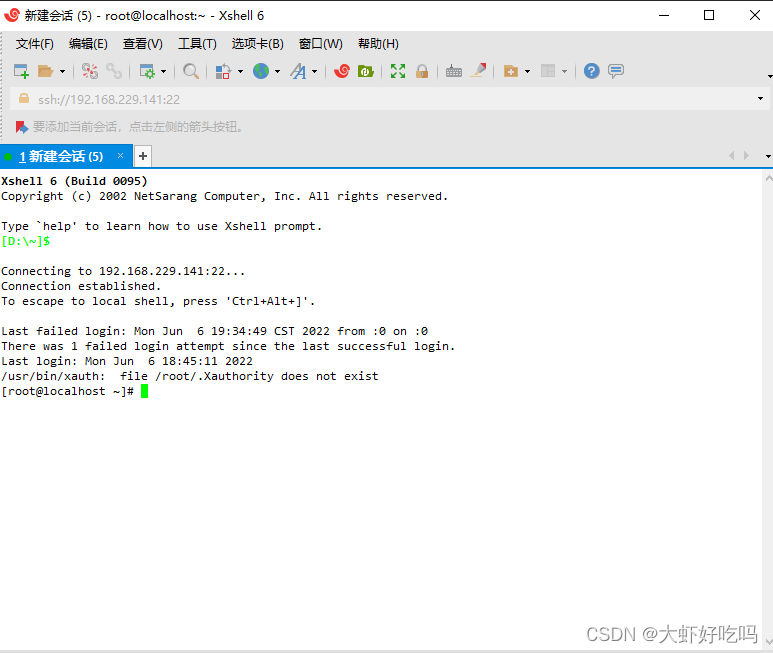Open the 工具(T) menu
This screenshot has width=773, height=653.
[197, 44]
